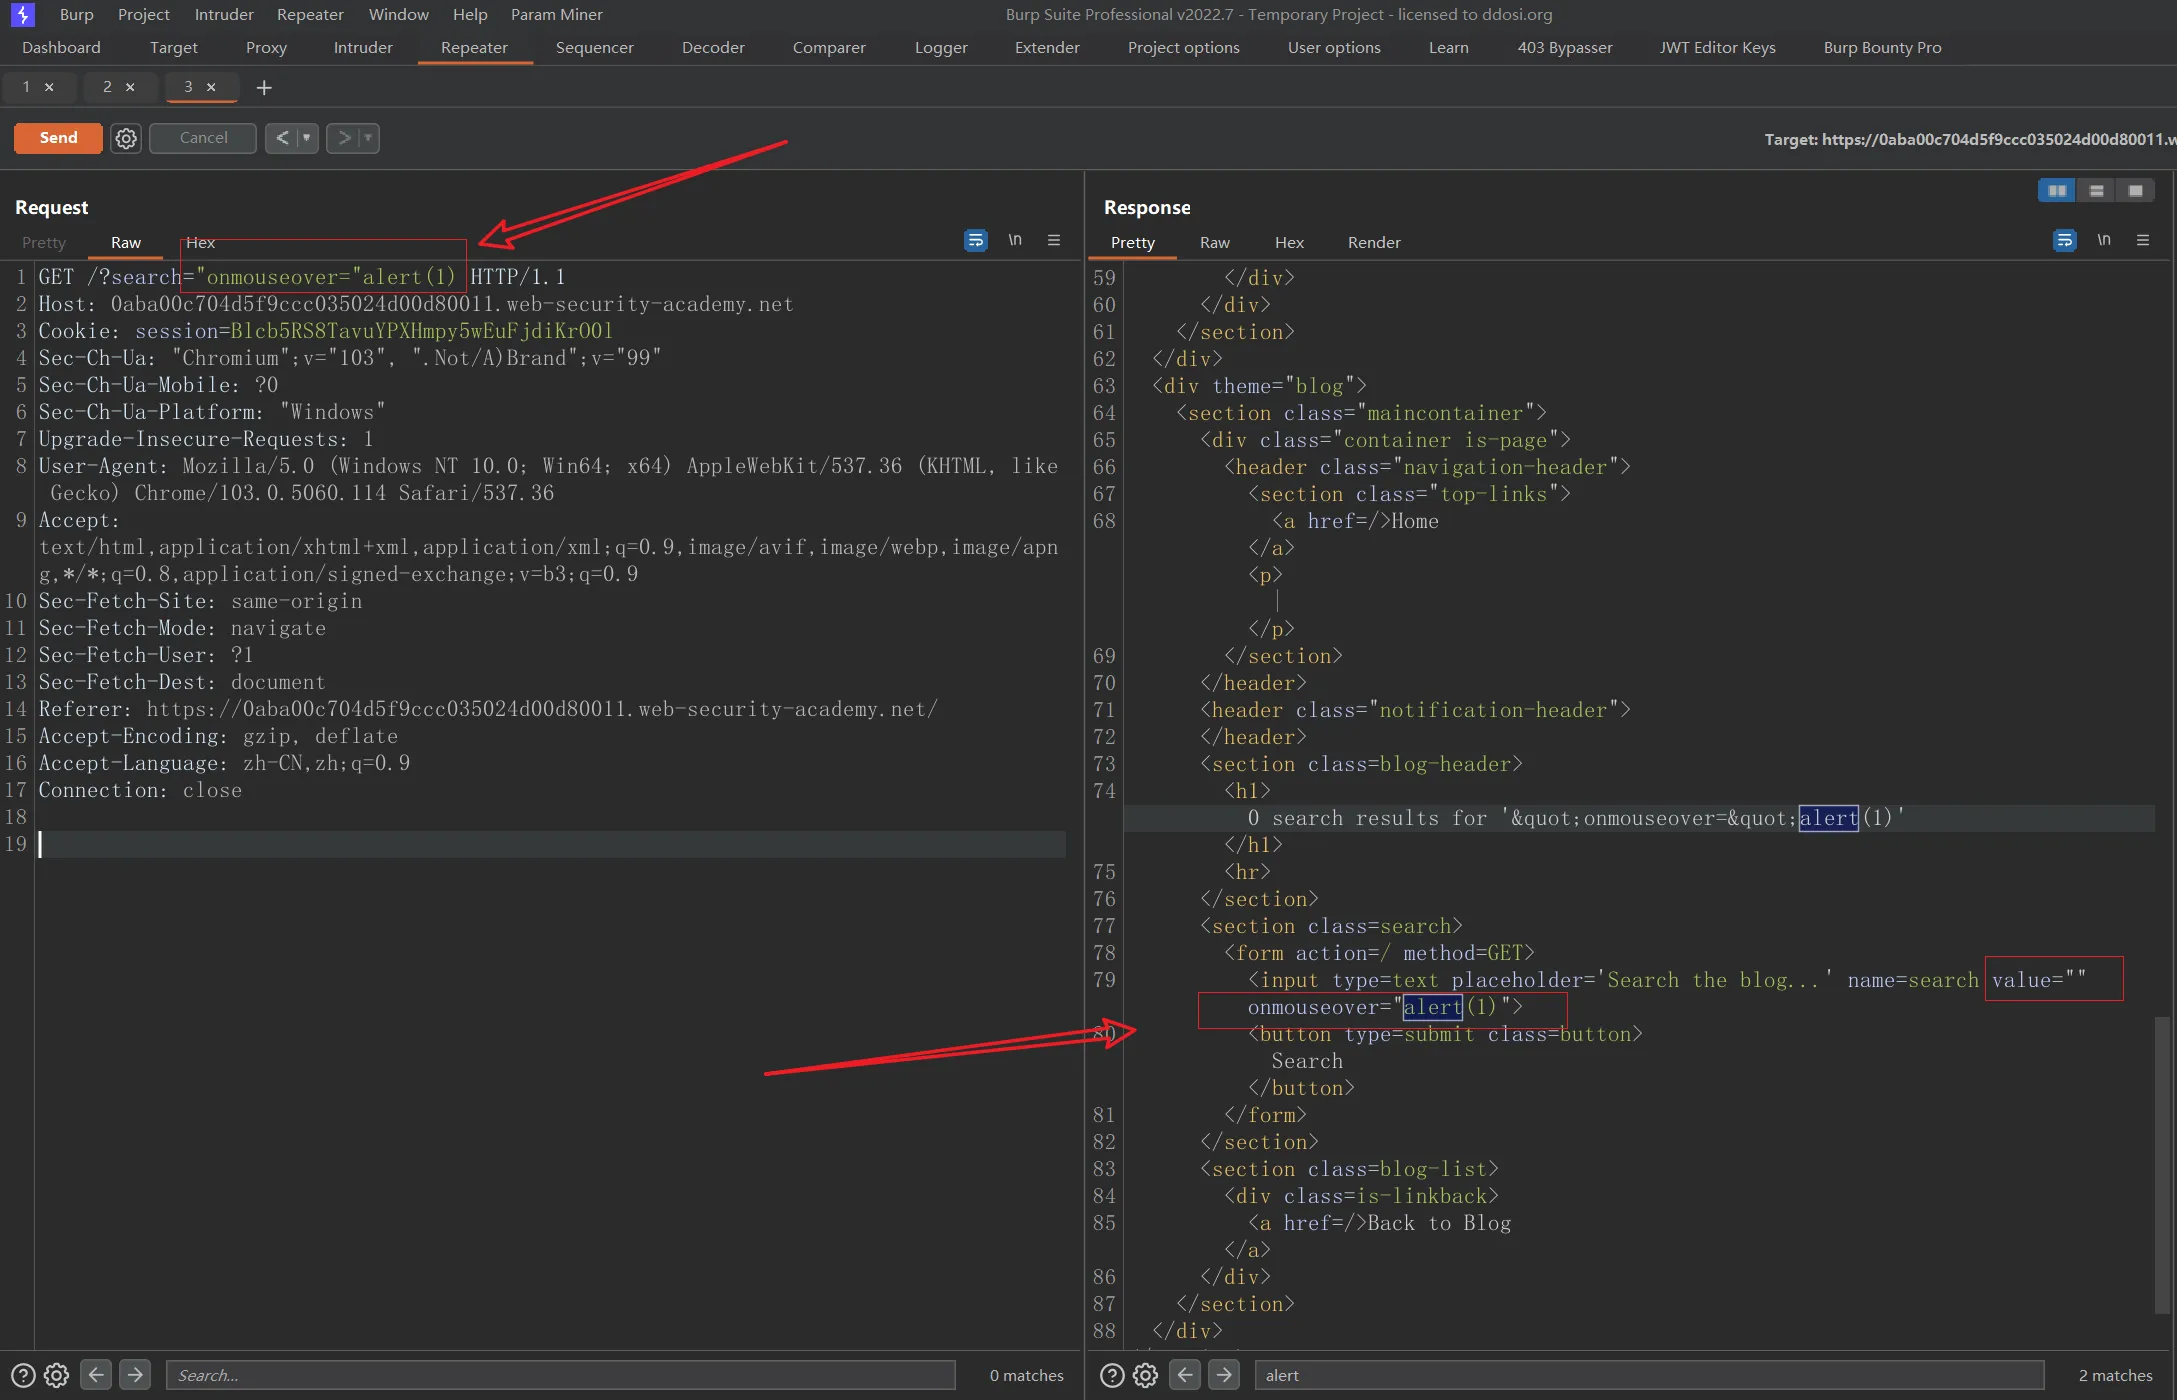Toggle non-printable characters in Request panel
2177x1400 pixels.
pos(1015,241)
